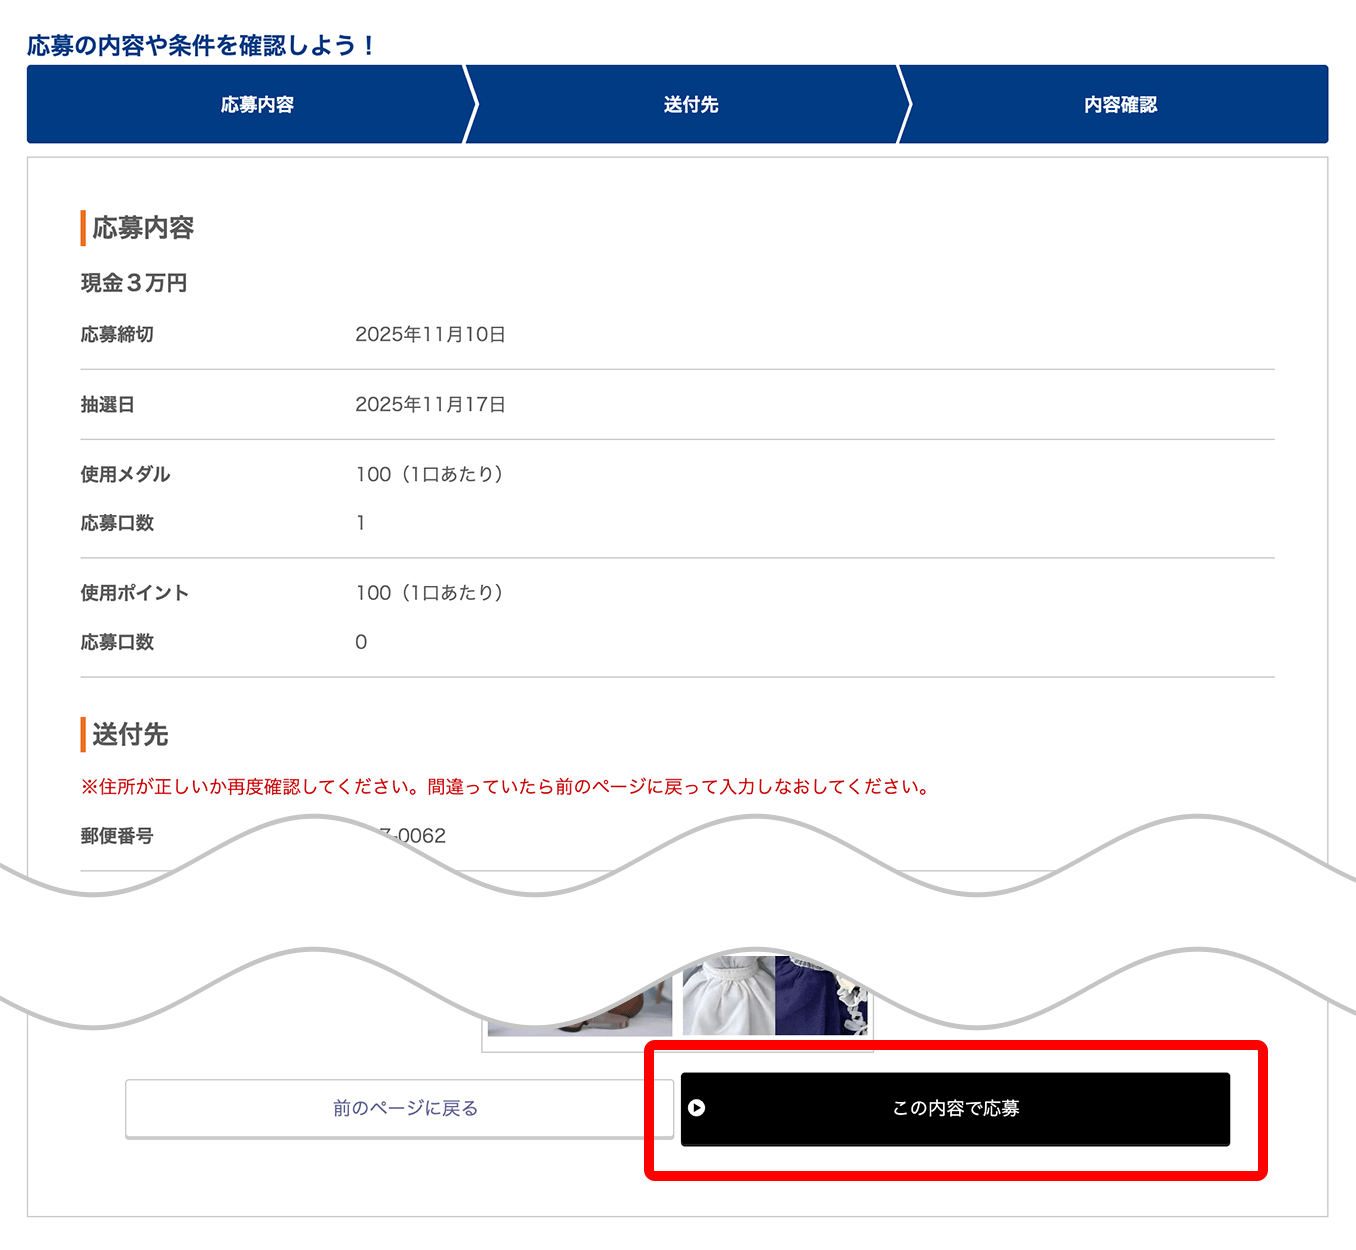Click the 使用メダル value 100（1口あたり）
The height and width of the screenshot is (1250, 1356).
[430, 475]
